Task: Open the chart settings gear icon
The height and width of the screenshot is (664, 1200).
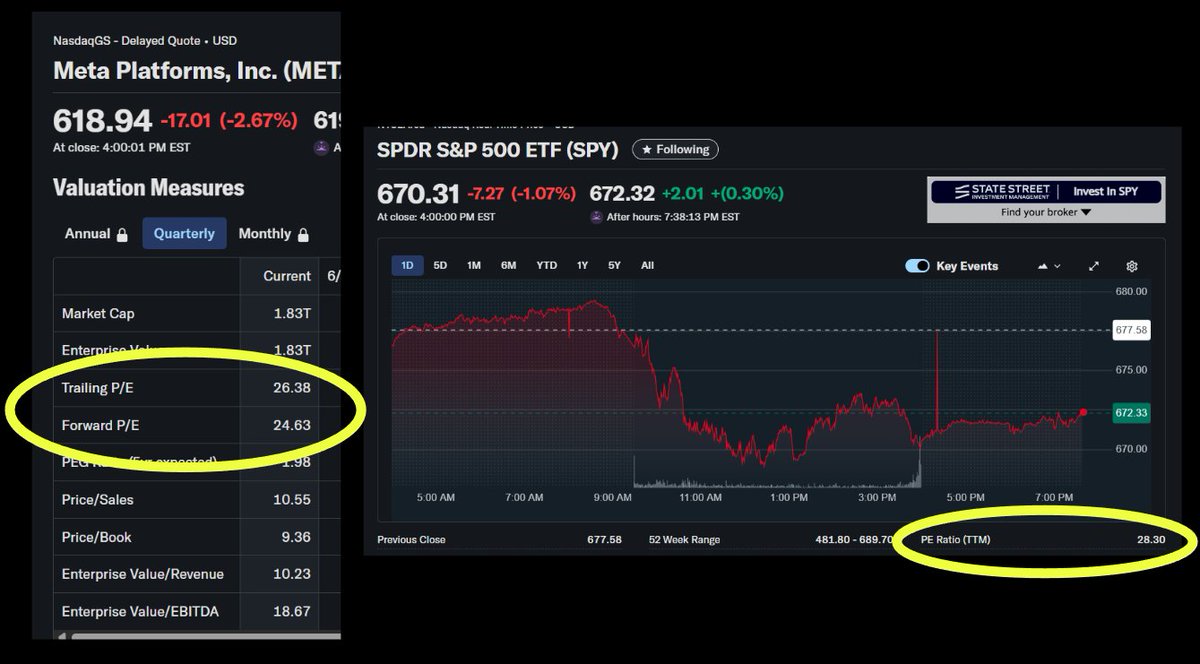Action: [x=1132, y=266]
